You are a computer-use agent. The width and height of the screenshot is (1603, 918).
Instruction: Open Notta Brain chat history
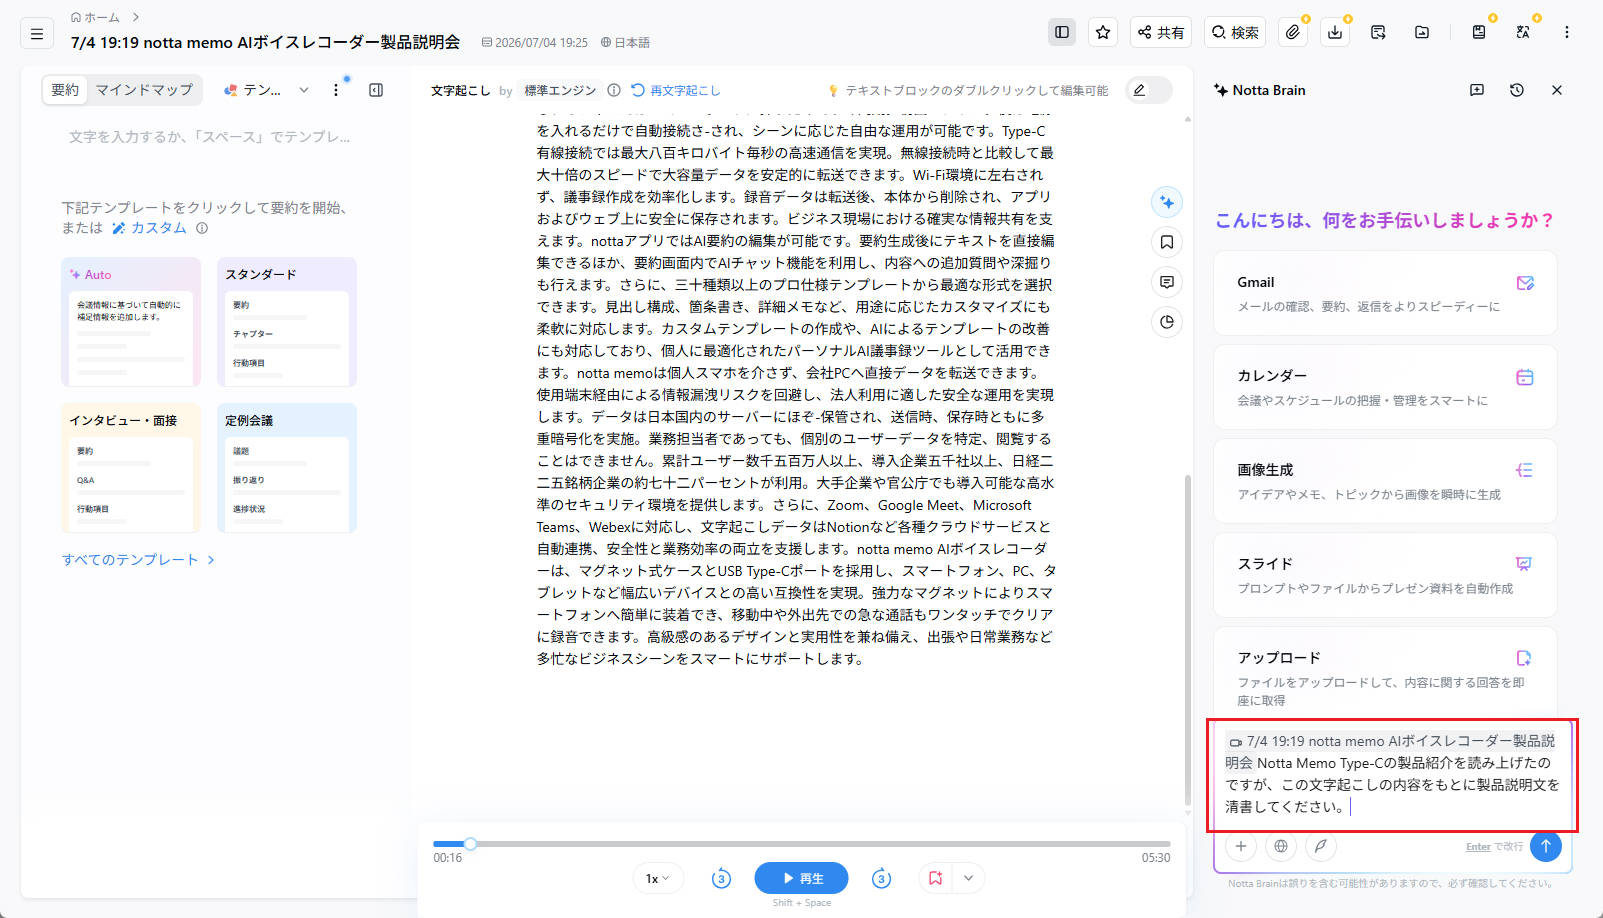[x=1517, y=90]
